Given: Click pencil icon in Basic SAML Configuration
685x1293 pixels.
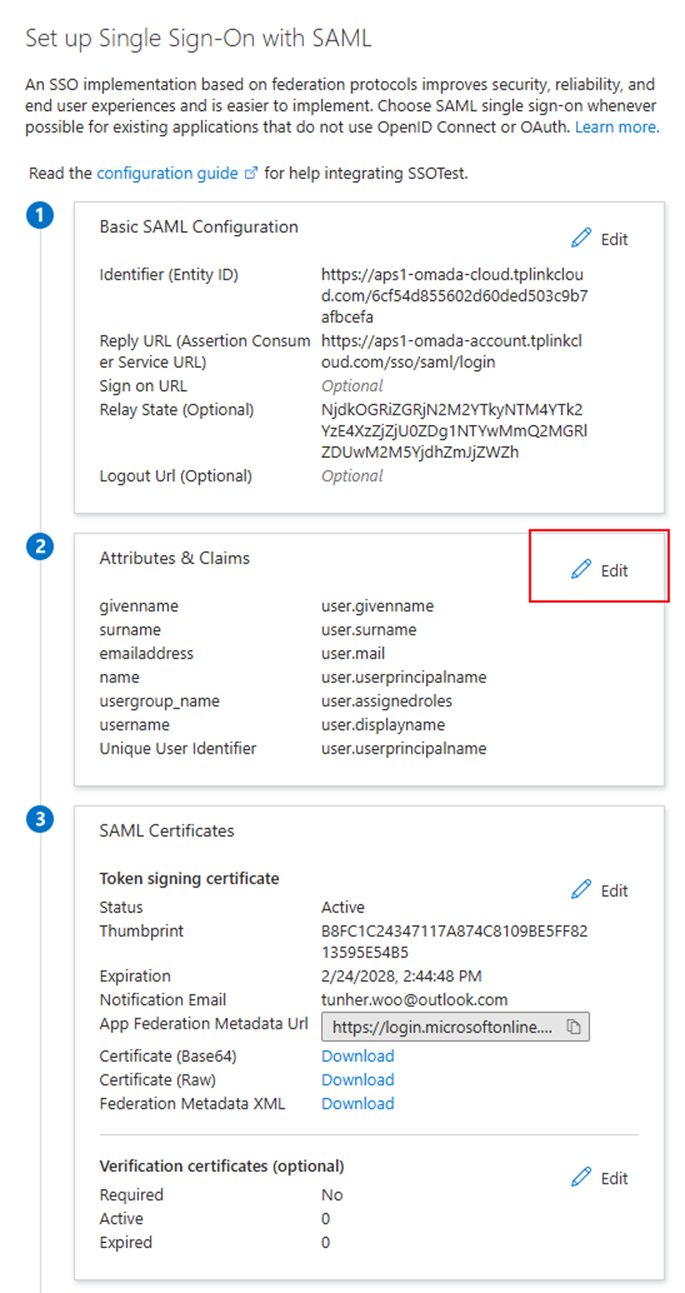Looking at the screenshot, I should click(581, 239).
